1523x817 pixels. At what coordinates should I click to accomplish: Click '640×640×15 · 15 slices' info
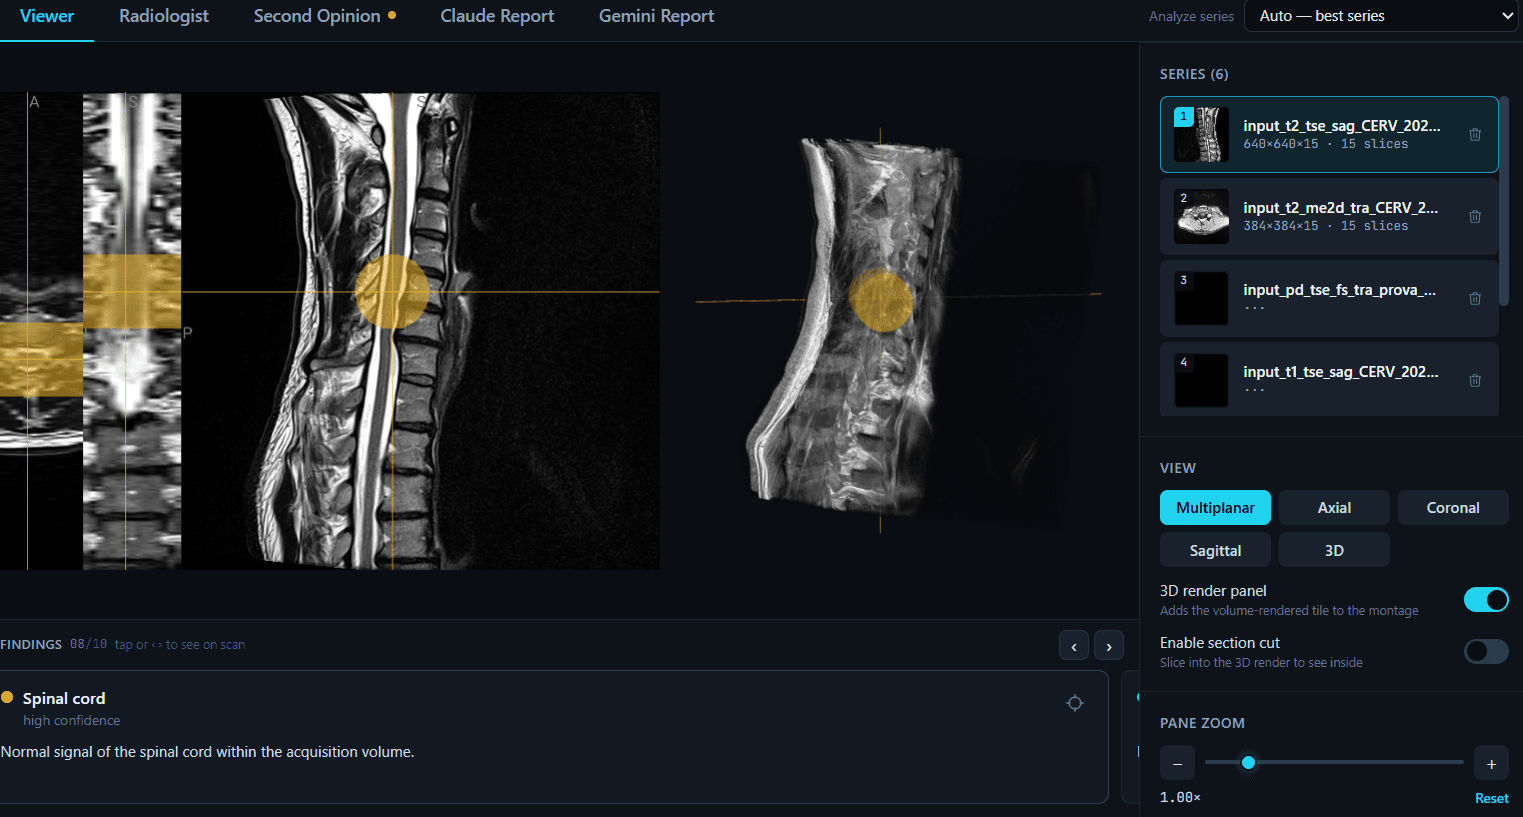click(x=1325, y=144)
